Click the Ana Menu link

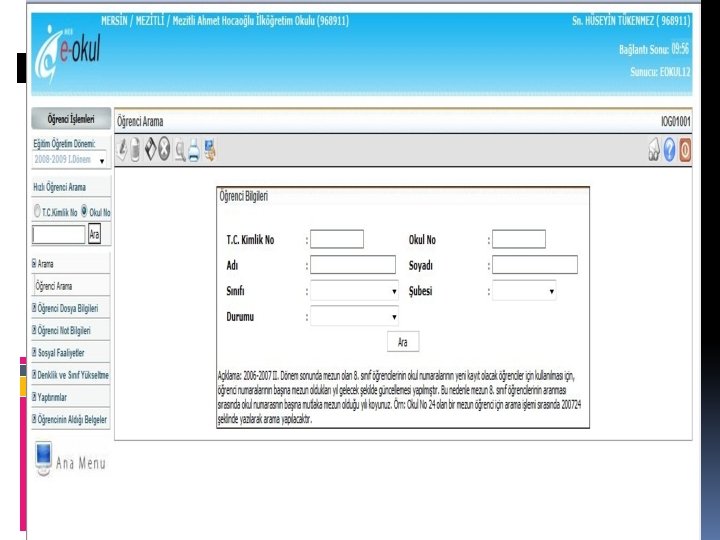click(81, 463)
